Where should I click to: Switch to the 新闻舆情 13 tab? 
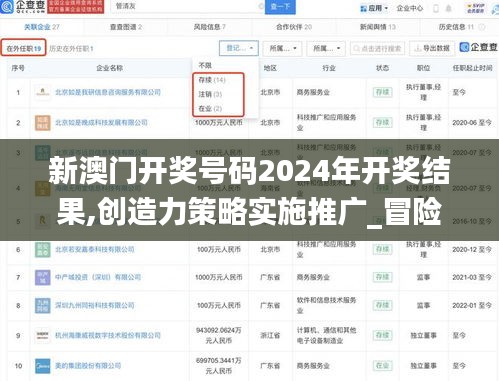[378, 27]
